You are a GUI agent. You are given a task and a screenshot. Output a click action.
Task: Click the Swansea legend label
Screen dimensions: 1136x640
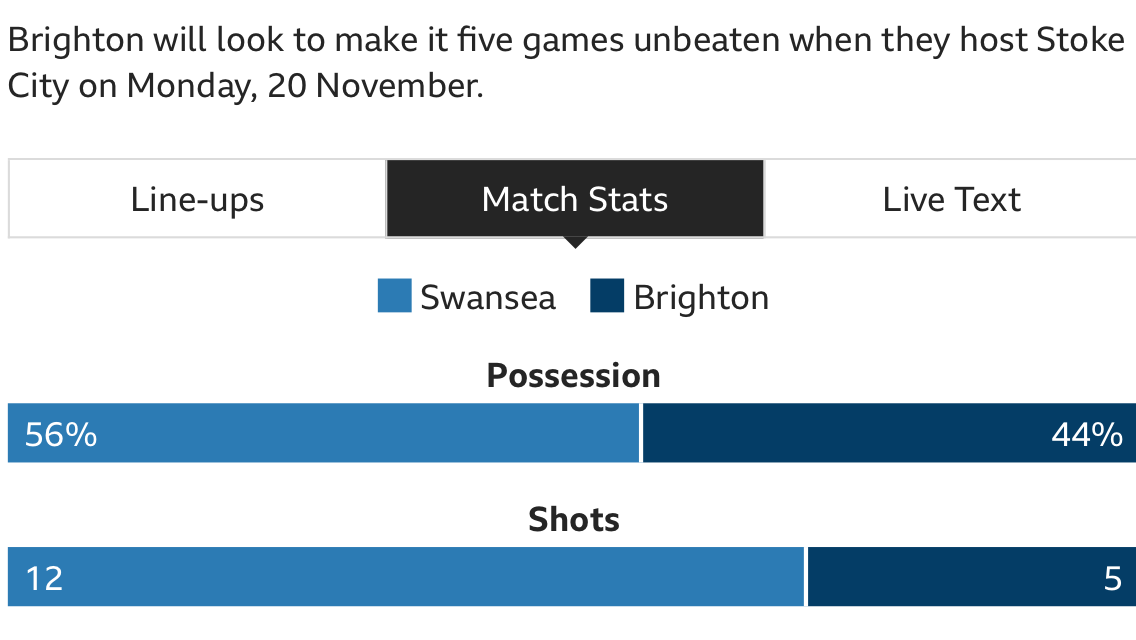click(x=488, y=297)
